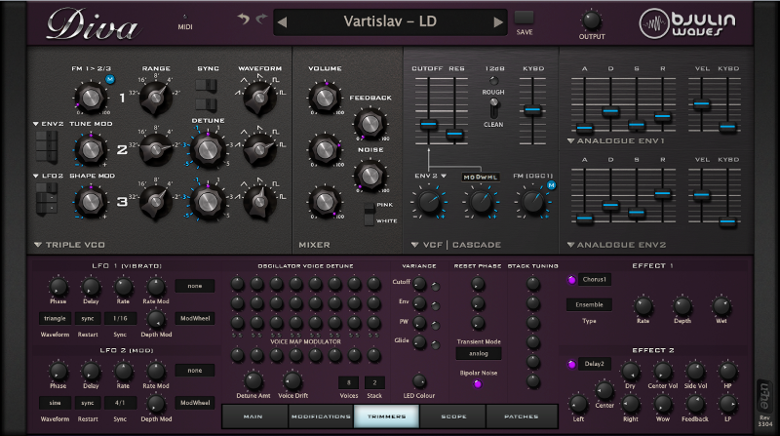Click the Vartislav – LD preset name display
This screenshot has width=780, height=436.
click(390, 21)
